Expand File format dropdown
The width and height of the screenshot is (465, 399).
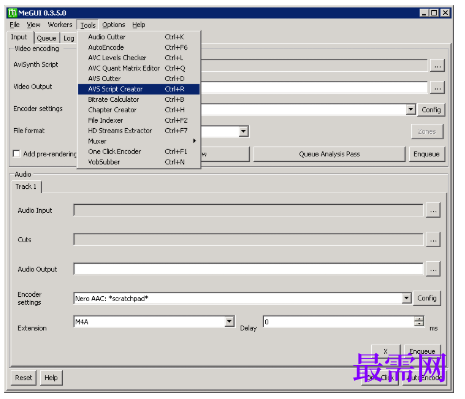click(243, 131)
